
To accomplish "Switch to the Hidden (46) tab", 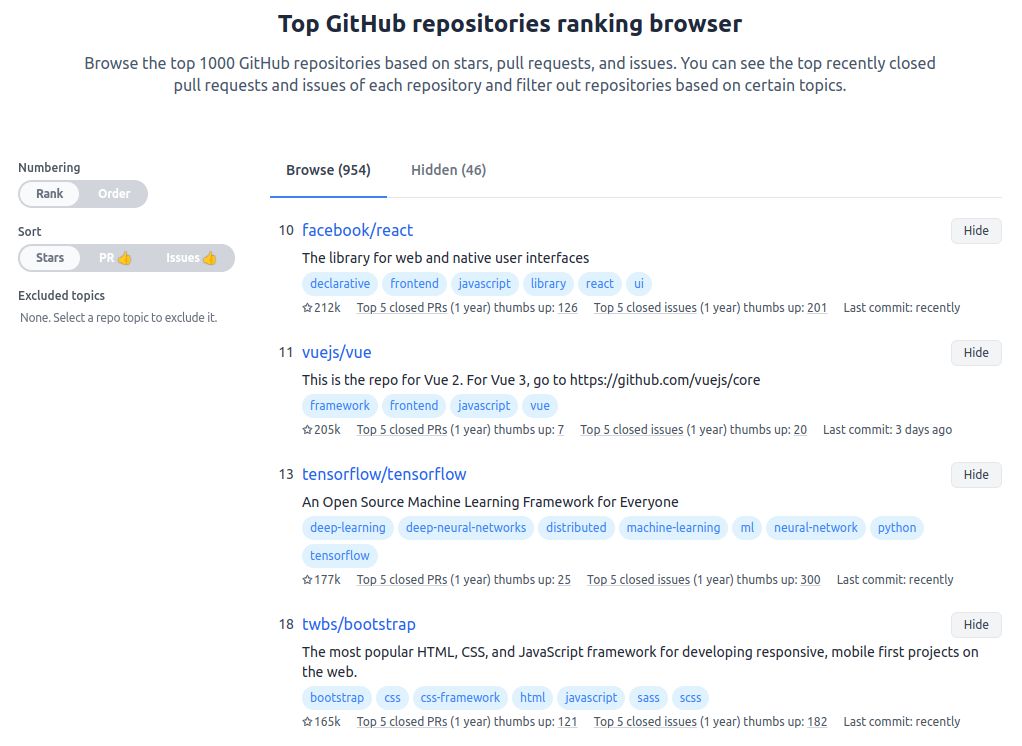I will click(447, 169).
